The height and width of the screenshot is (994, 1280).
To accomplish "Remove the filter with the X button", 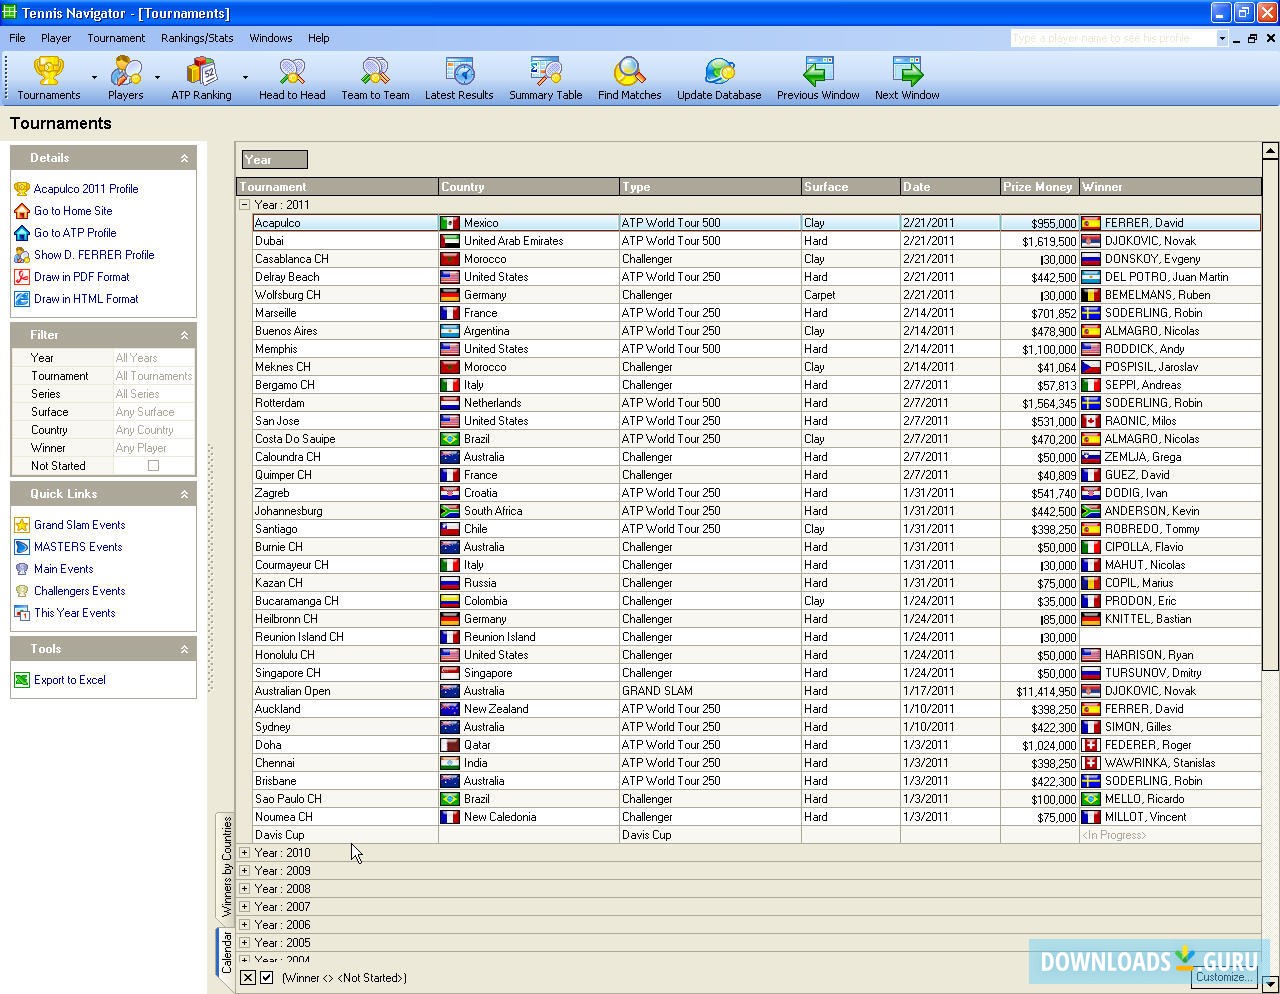I will pyautogui.click(x=248, y=978).
